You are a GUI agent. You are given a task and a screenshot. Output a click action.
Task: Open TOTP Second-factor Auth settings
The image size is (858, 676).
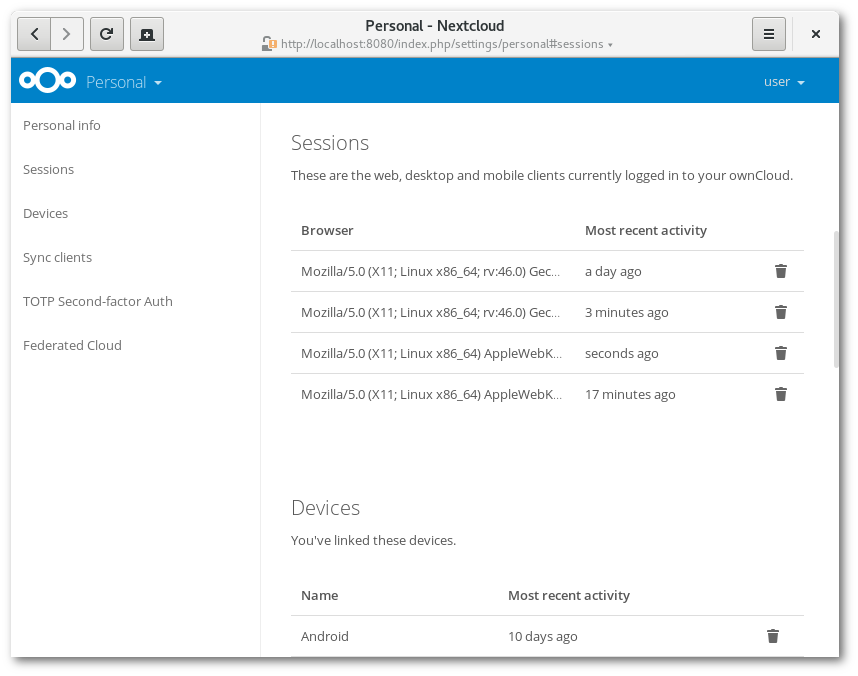tap(97, 301)
